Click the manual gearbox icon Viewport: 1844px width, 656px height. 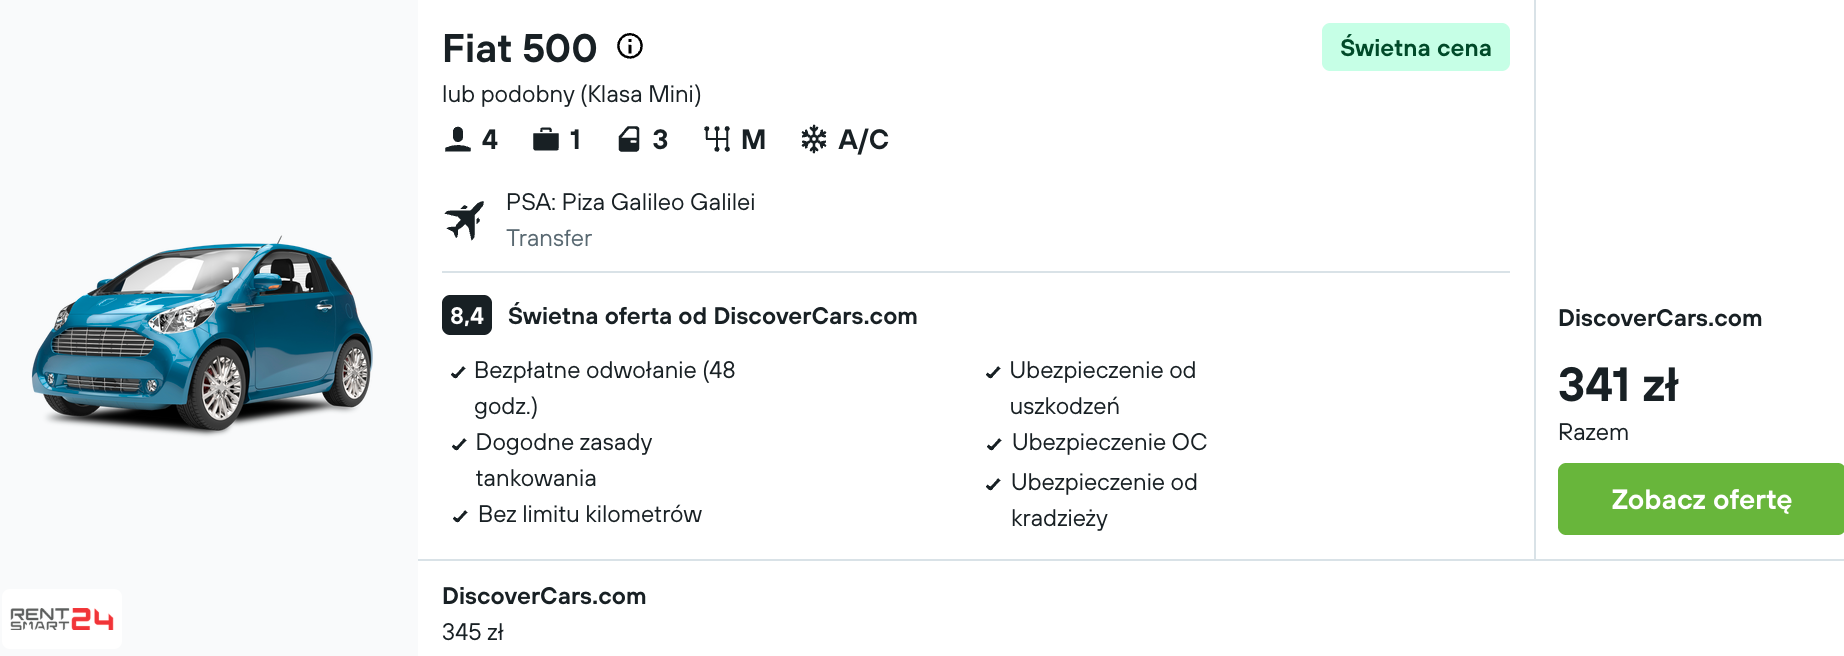coord(717,139)
